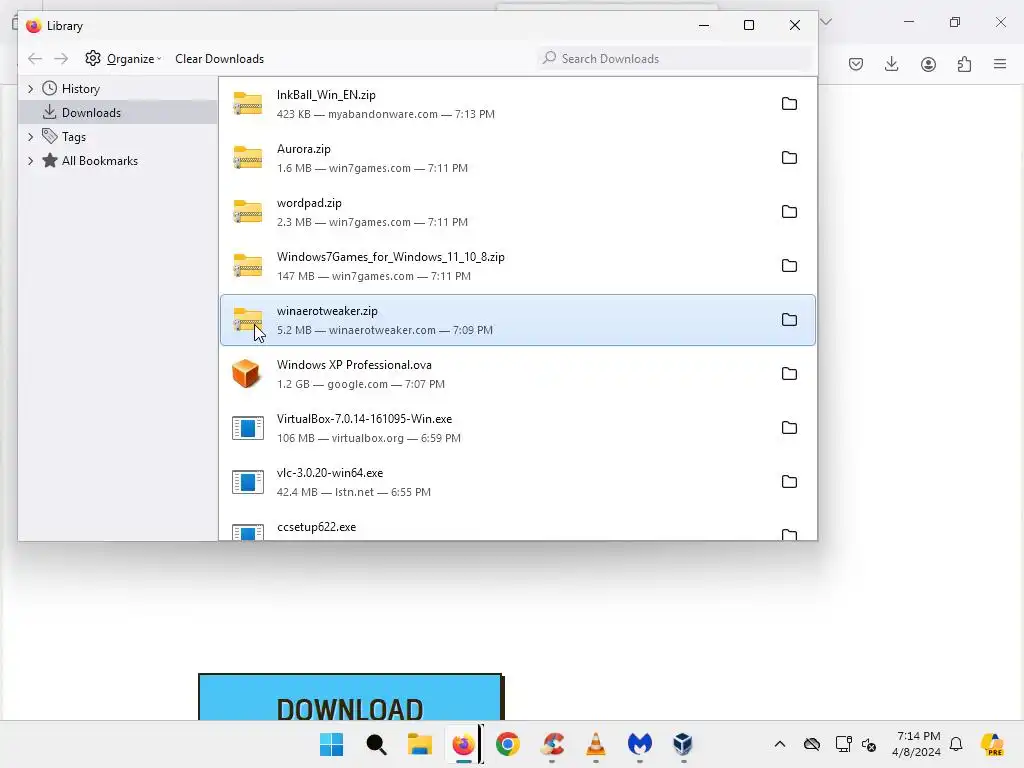Click Clear Downloads button
Image resolution: width=1024 pixels, height=768 pixels.
point(219,59)
